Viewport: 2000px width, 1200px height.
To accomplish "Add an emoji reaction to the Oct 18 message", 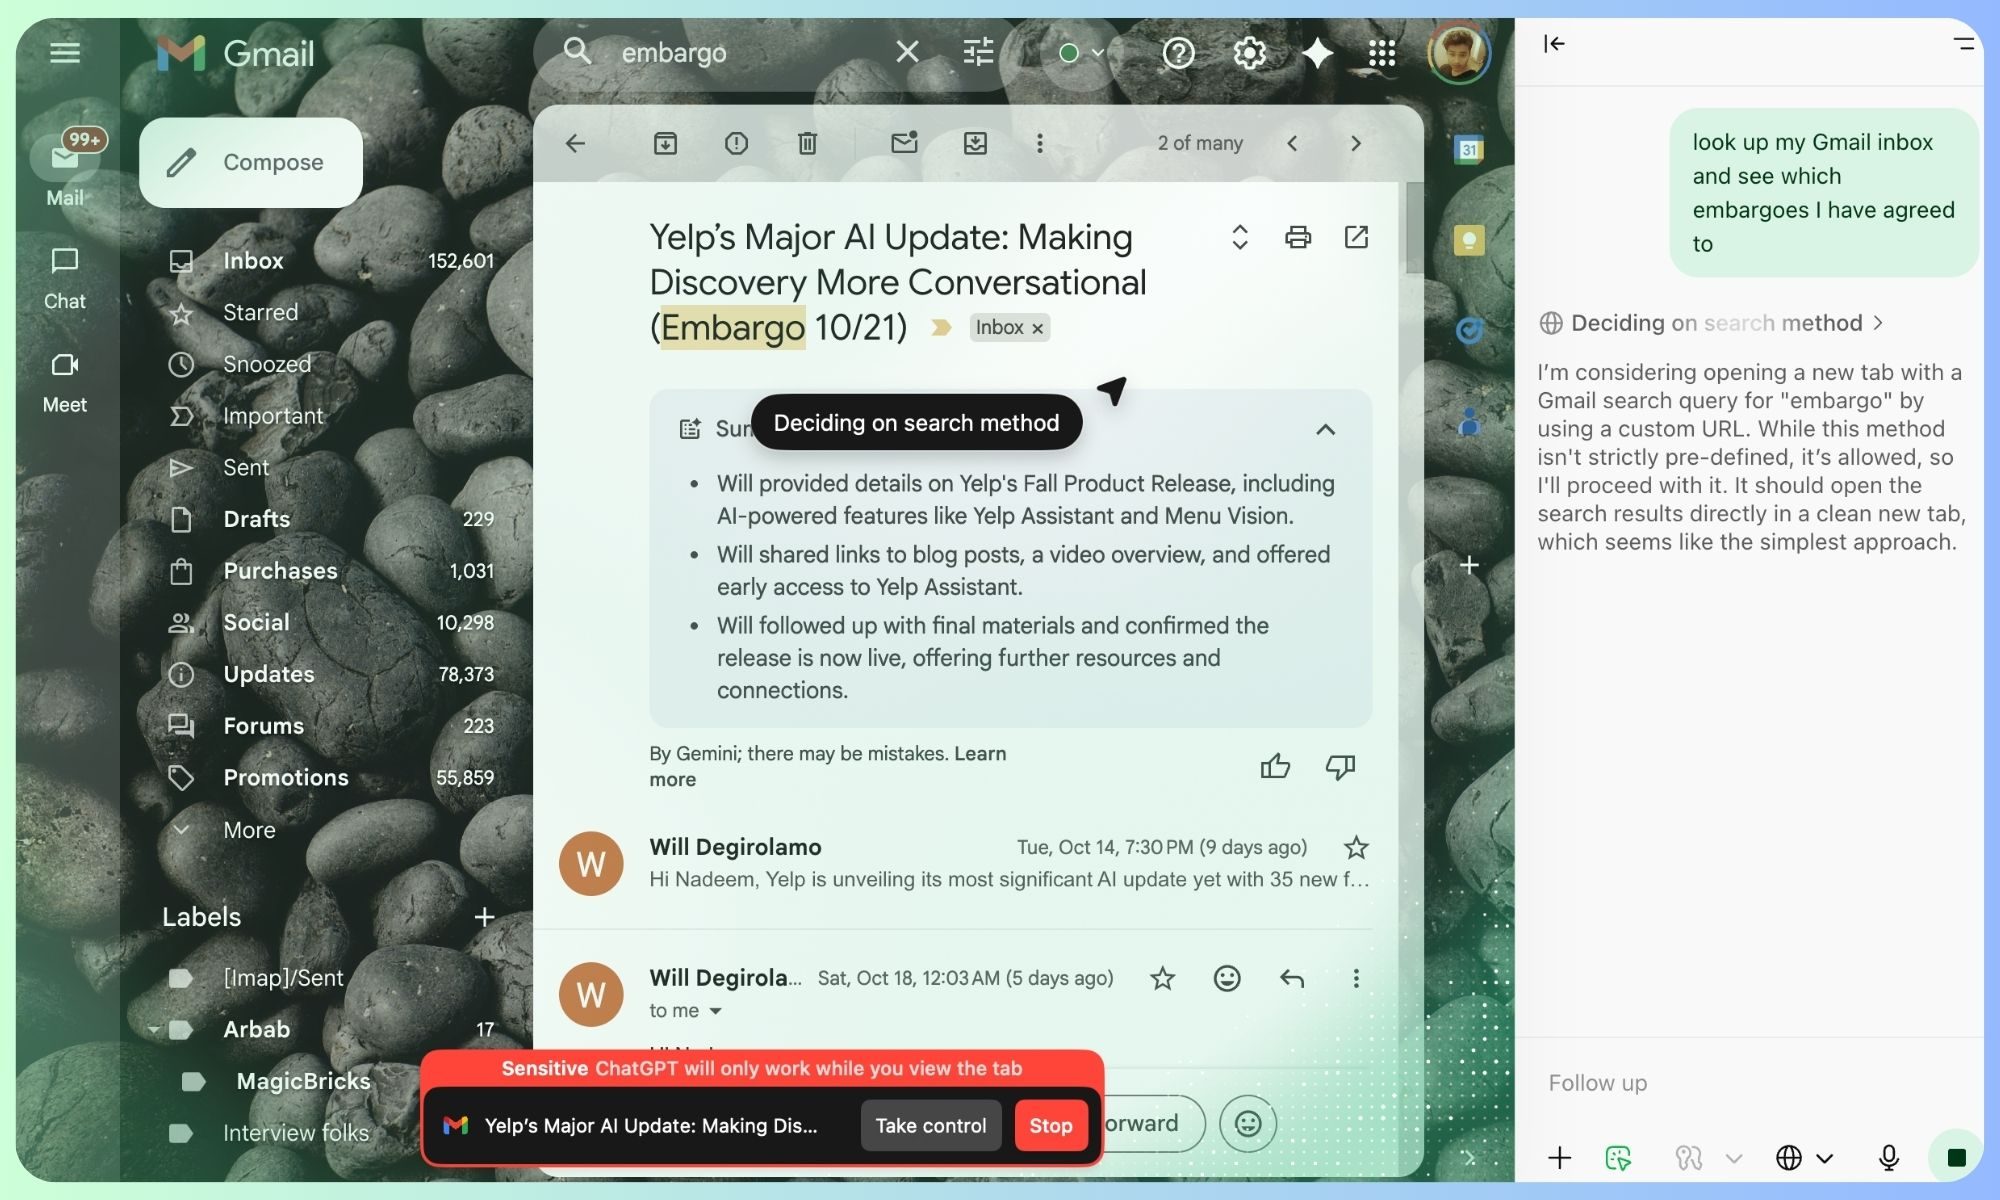I will click(1227, 978).
